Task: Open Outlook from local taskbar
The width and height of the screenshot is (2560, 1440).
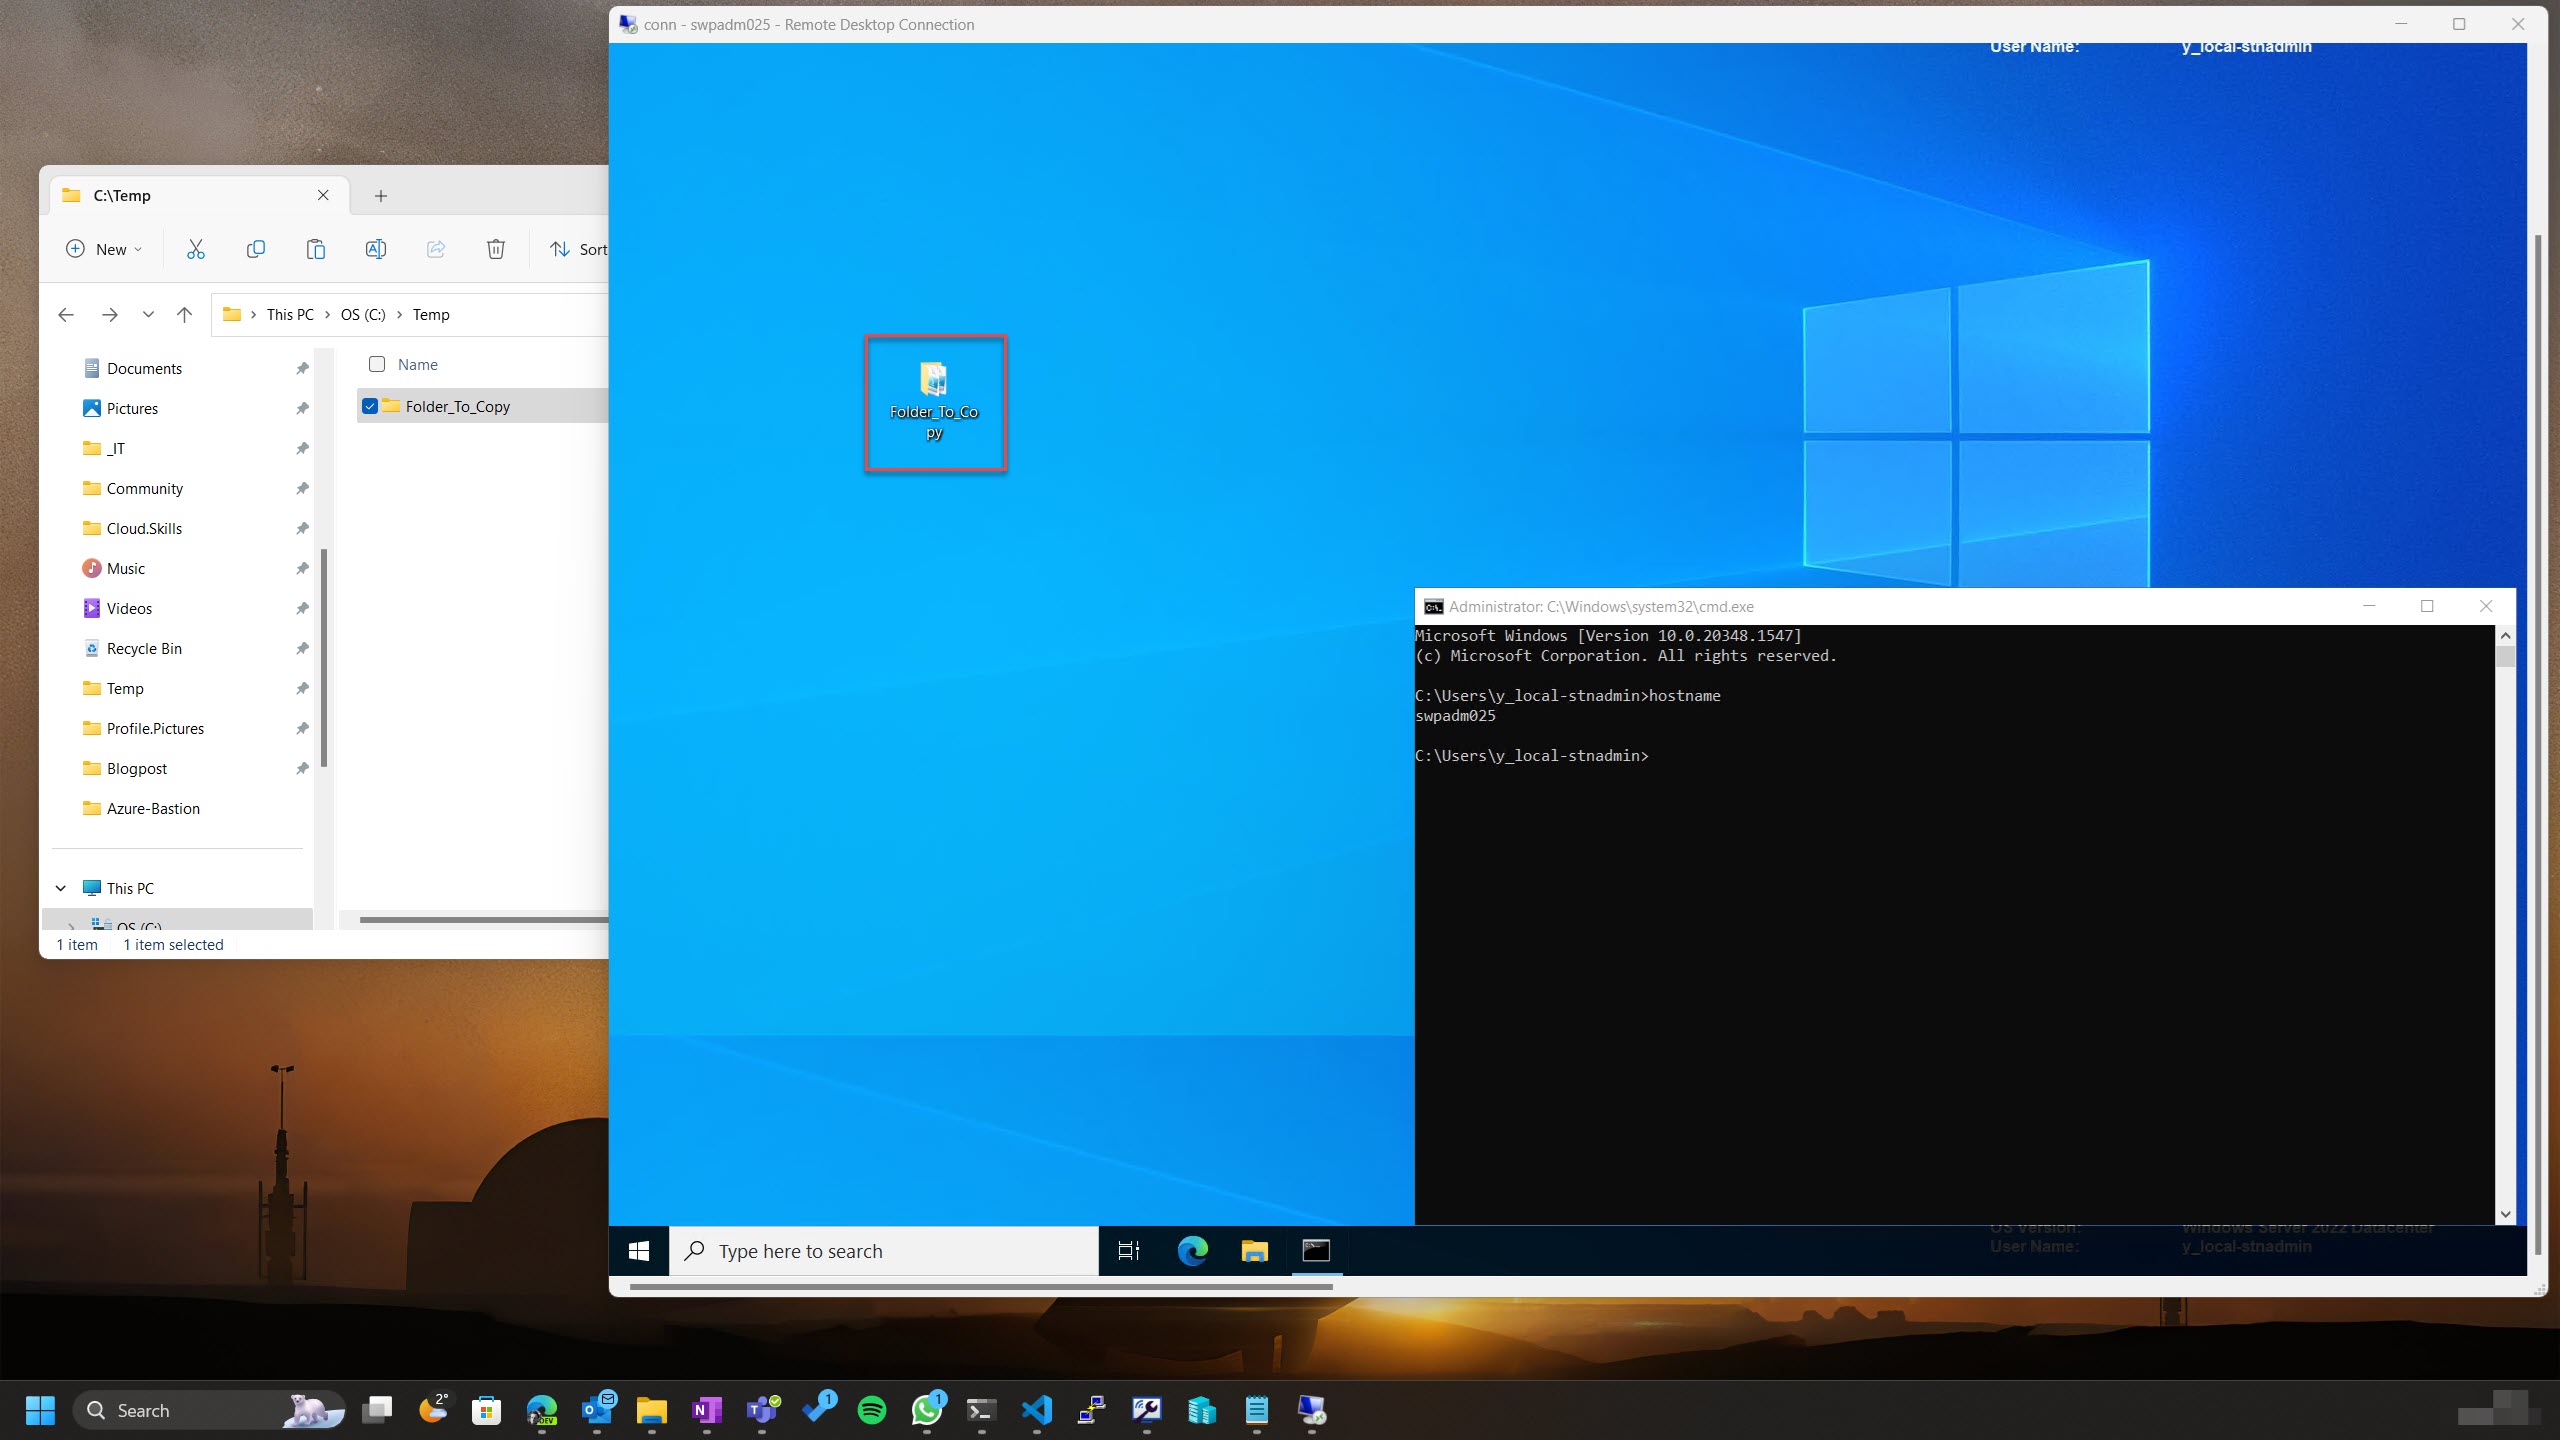Action: click(597, 1410)
